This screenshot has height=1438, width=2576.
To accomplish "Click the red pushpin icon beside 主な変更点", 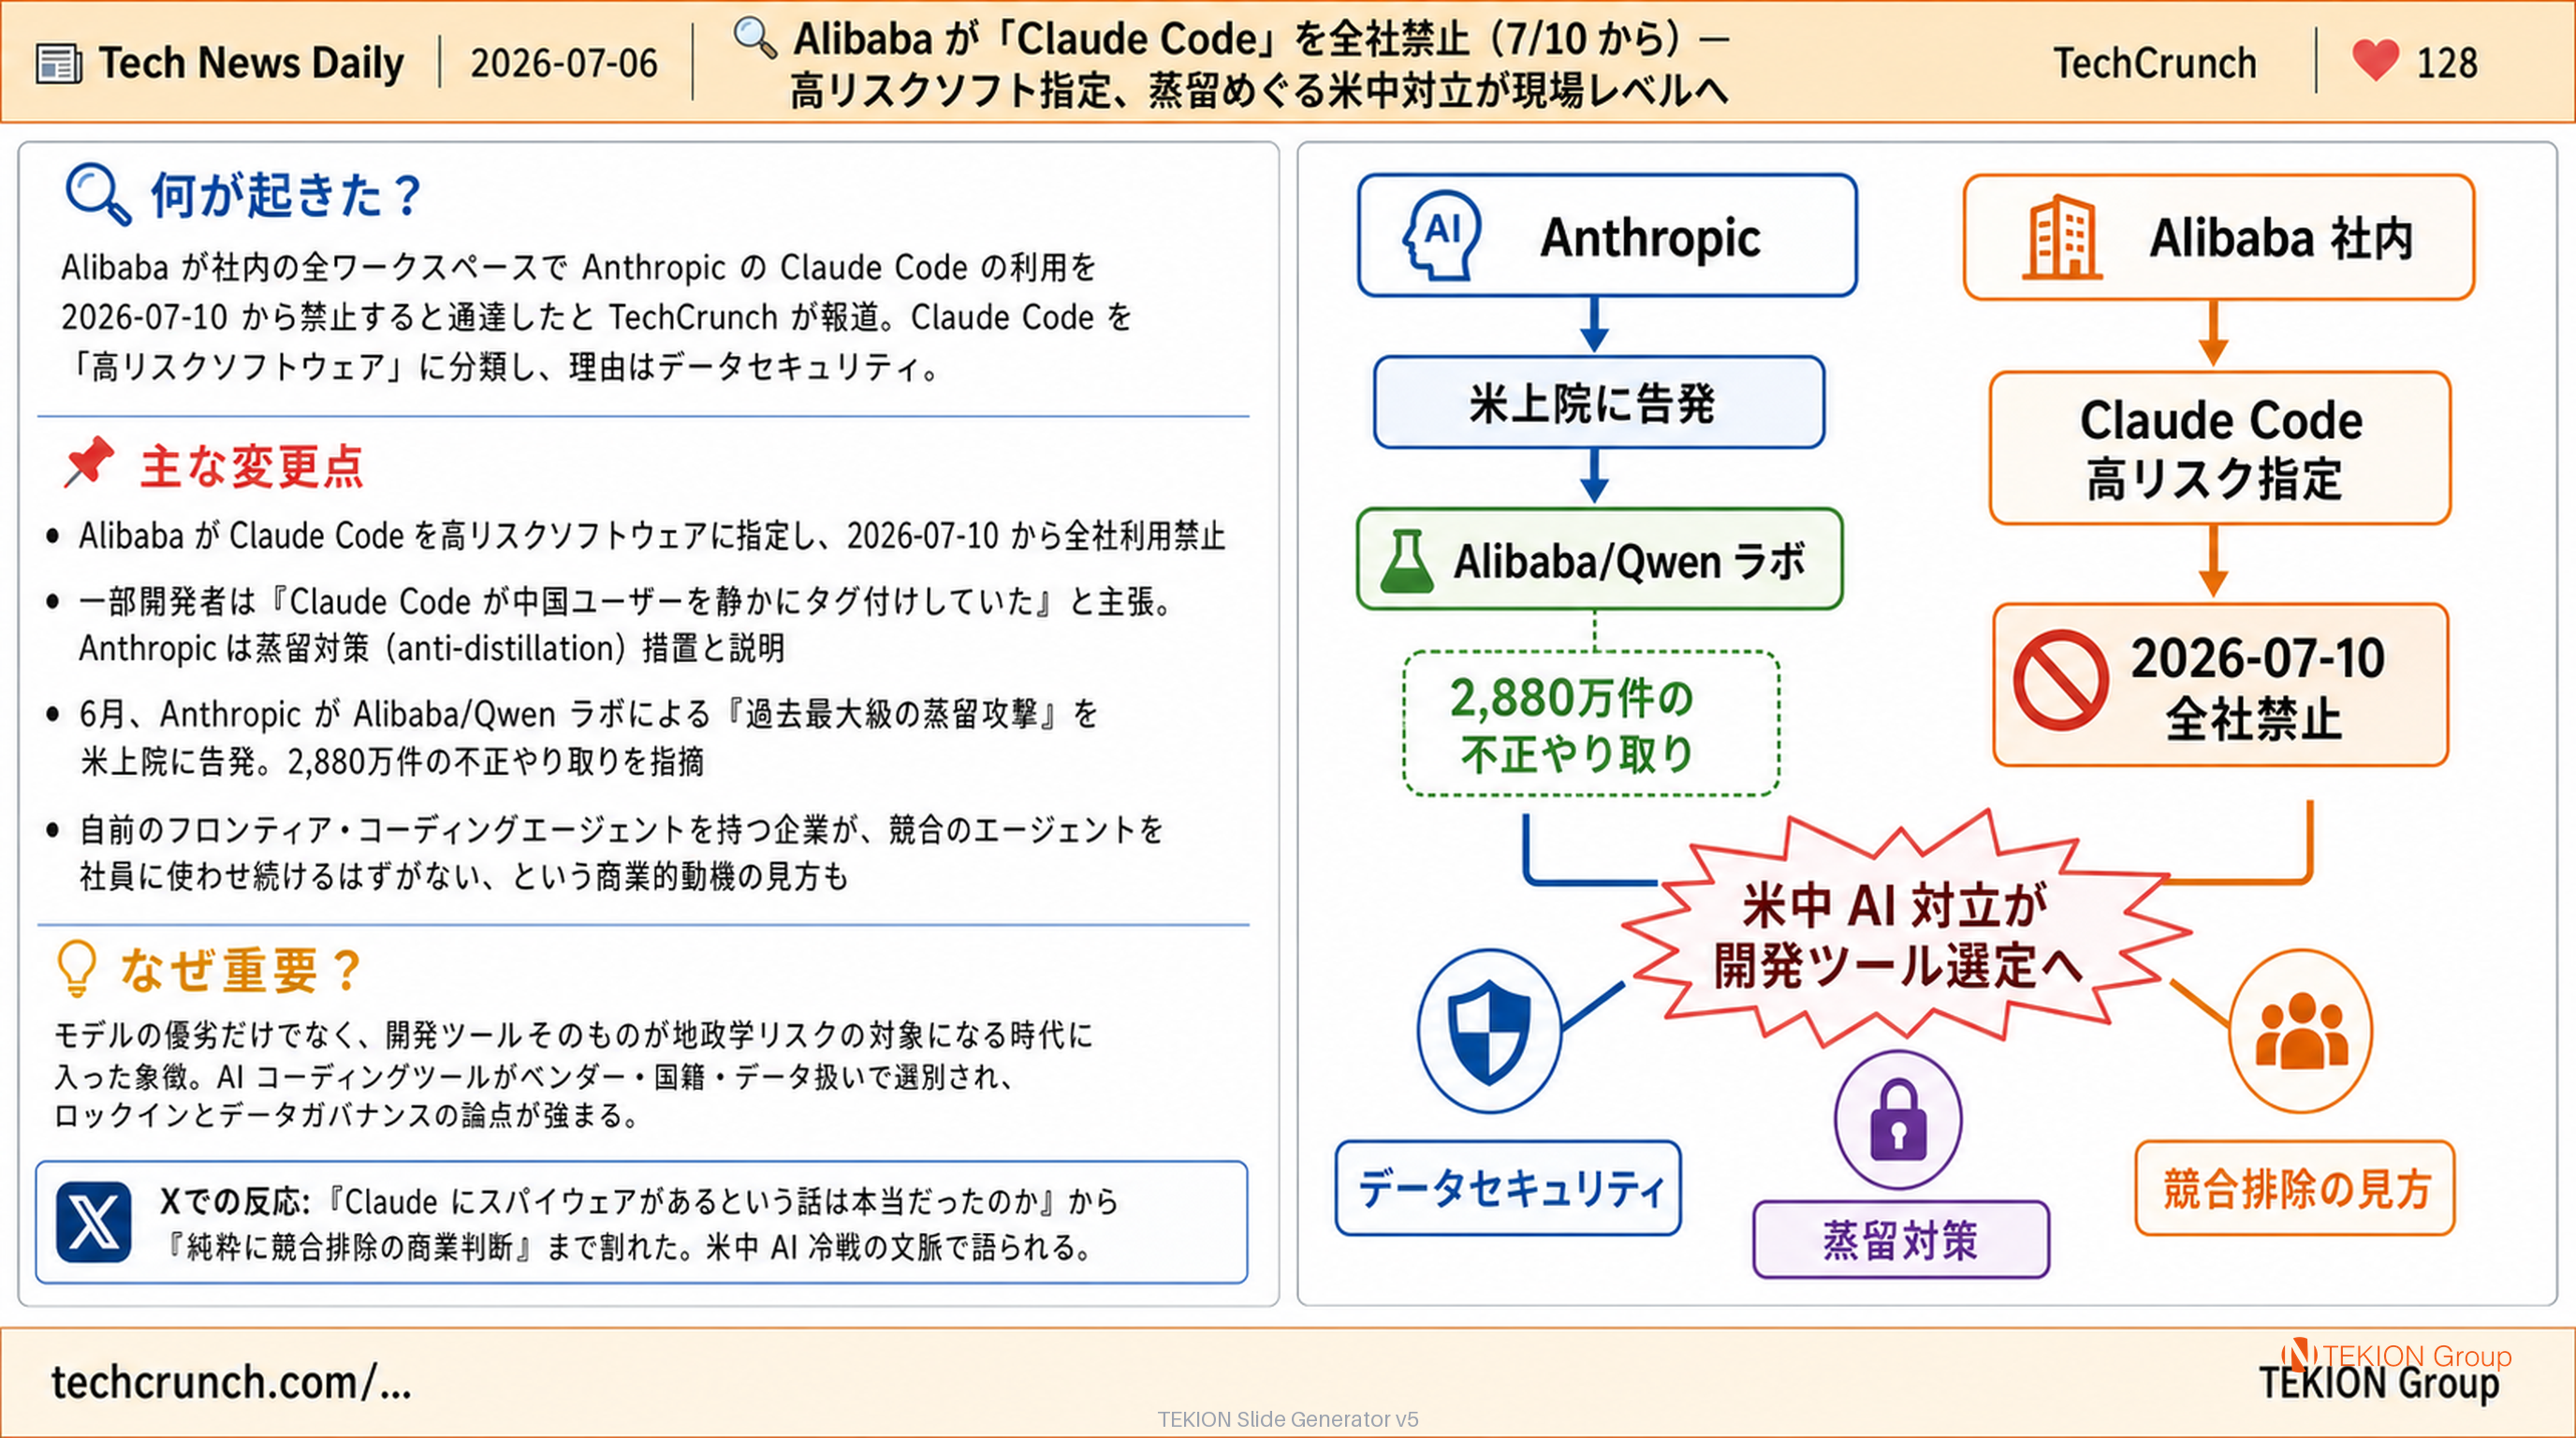I will 90,463.
